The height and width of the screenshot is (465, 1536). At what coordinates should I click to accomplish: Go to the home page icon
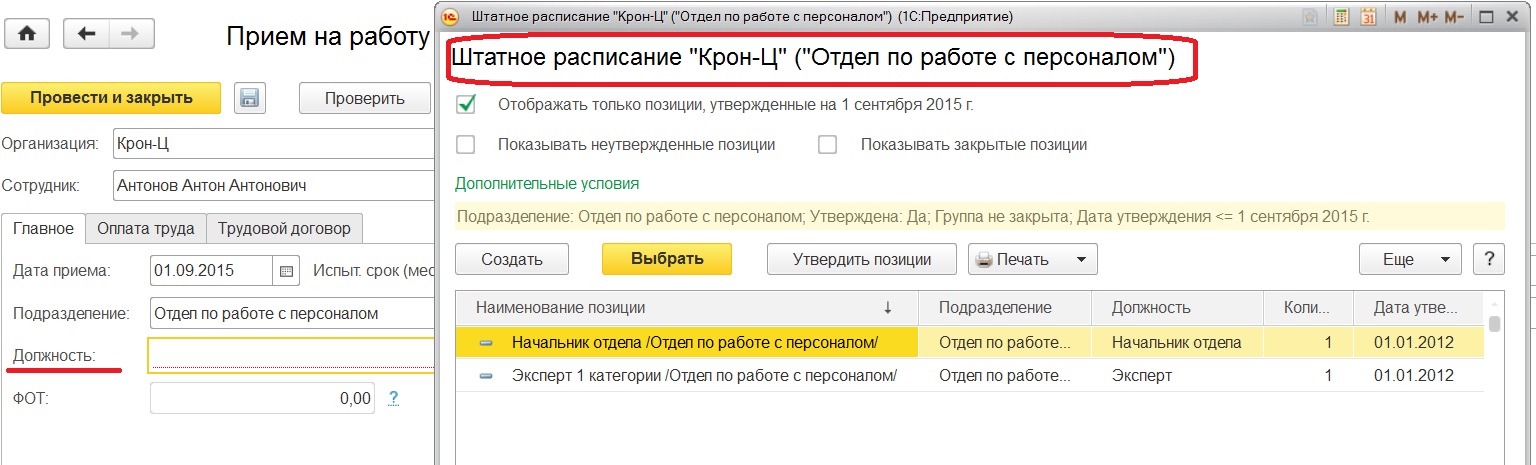27,33
